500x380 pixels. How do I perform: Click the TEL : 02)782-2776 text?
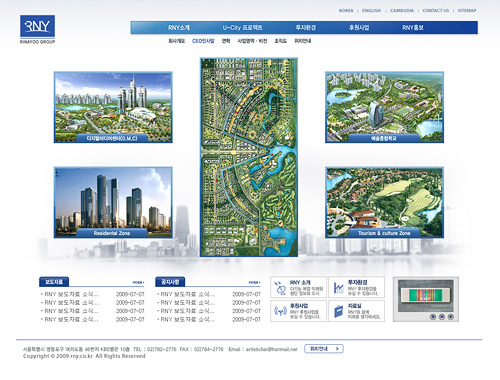[x=155, y=349]
